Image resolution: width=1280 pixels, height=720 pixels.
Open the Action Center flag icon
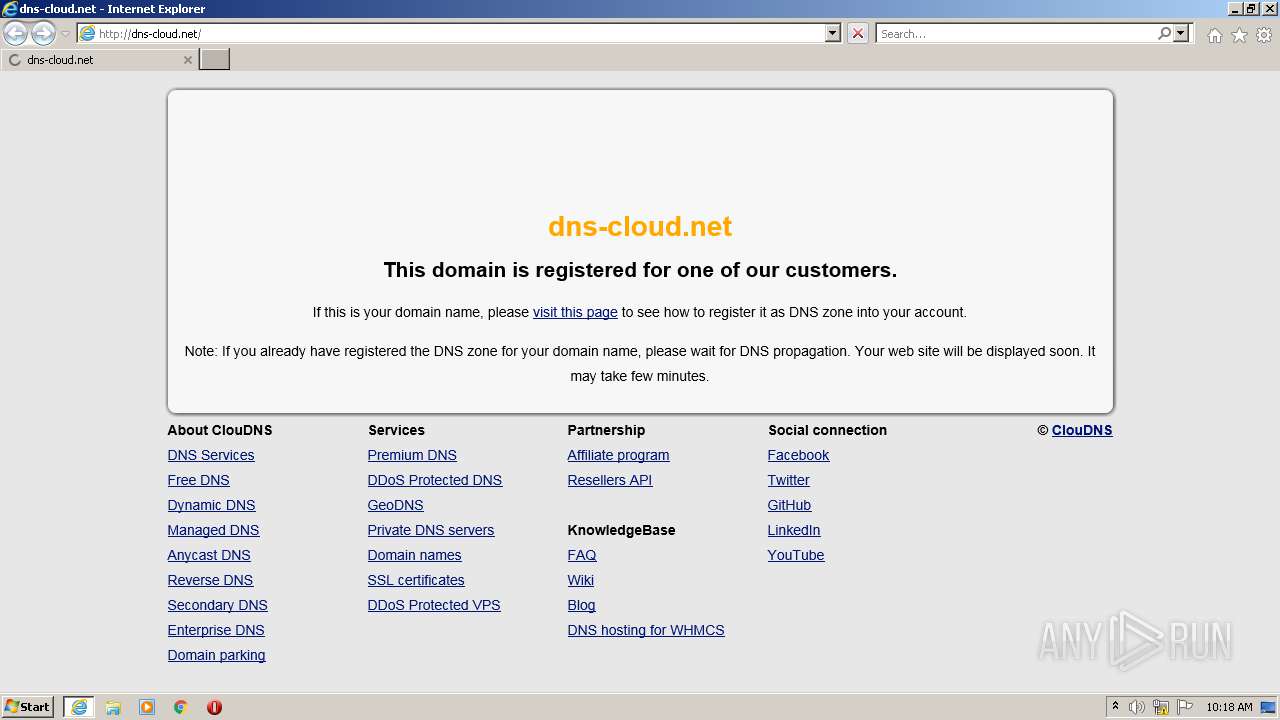coord(1185,707)
